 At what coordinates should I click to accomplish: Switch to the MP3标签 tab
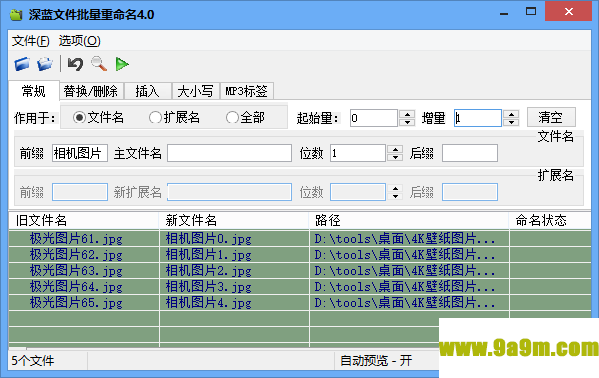(x=246, y=91)
